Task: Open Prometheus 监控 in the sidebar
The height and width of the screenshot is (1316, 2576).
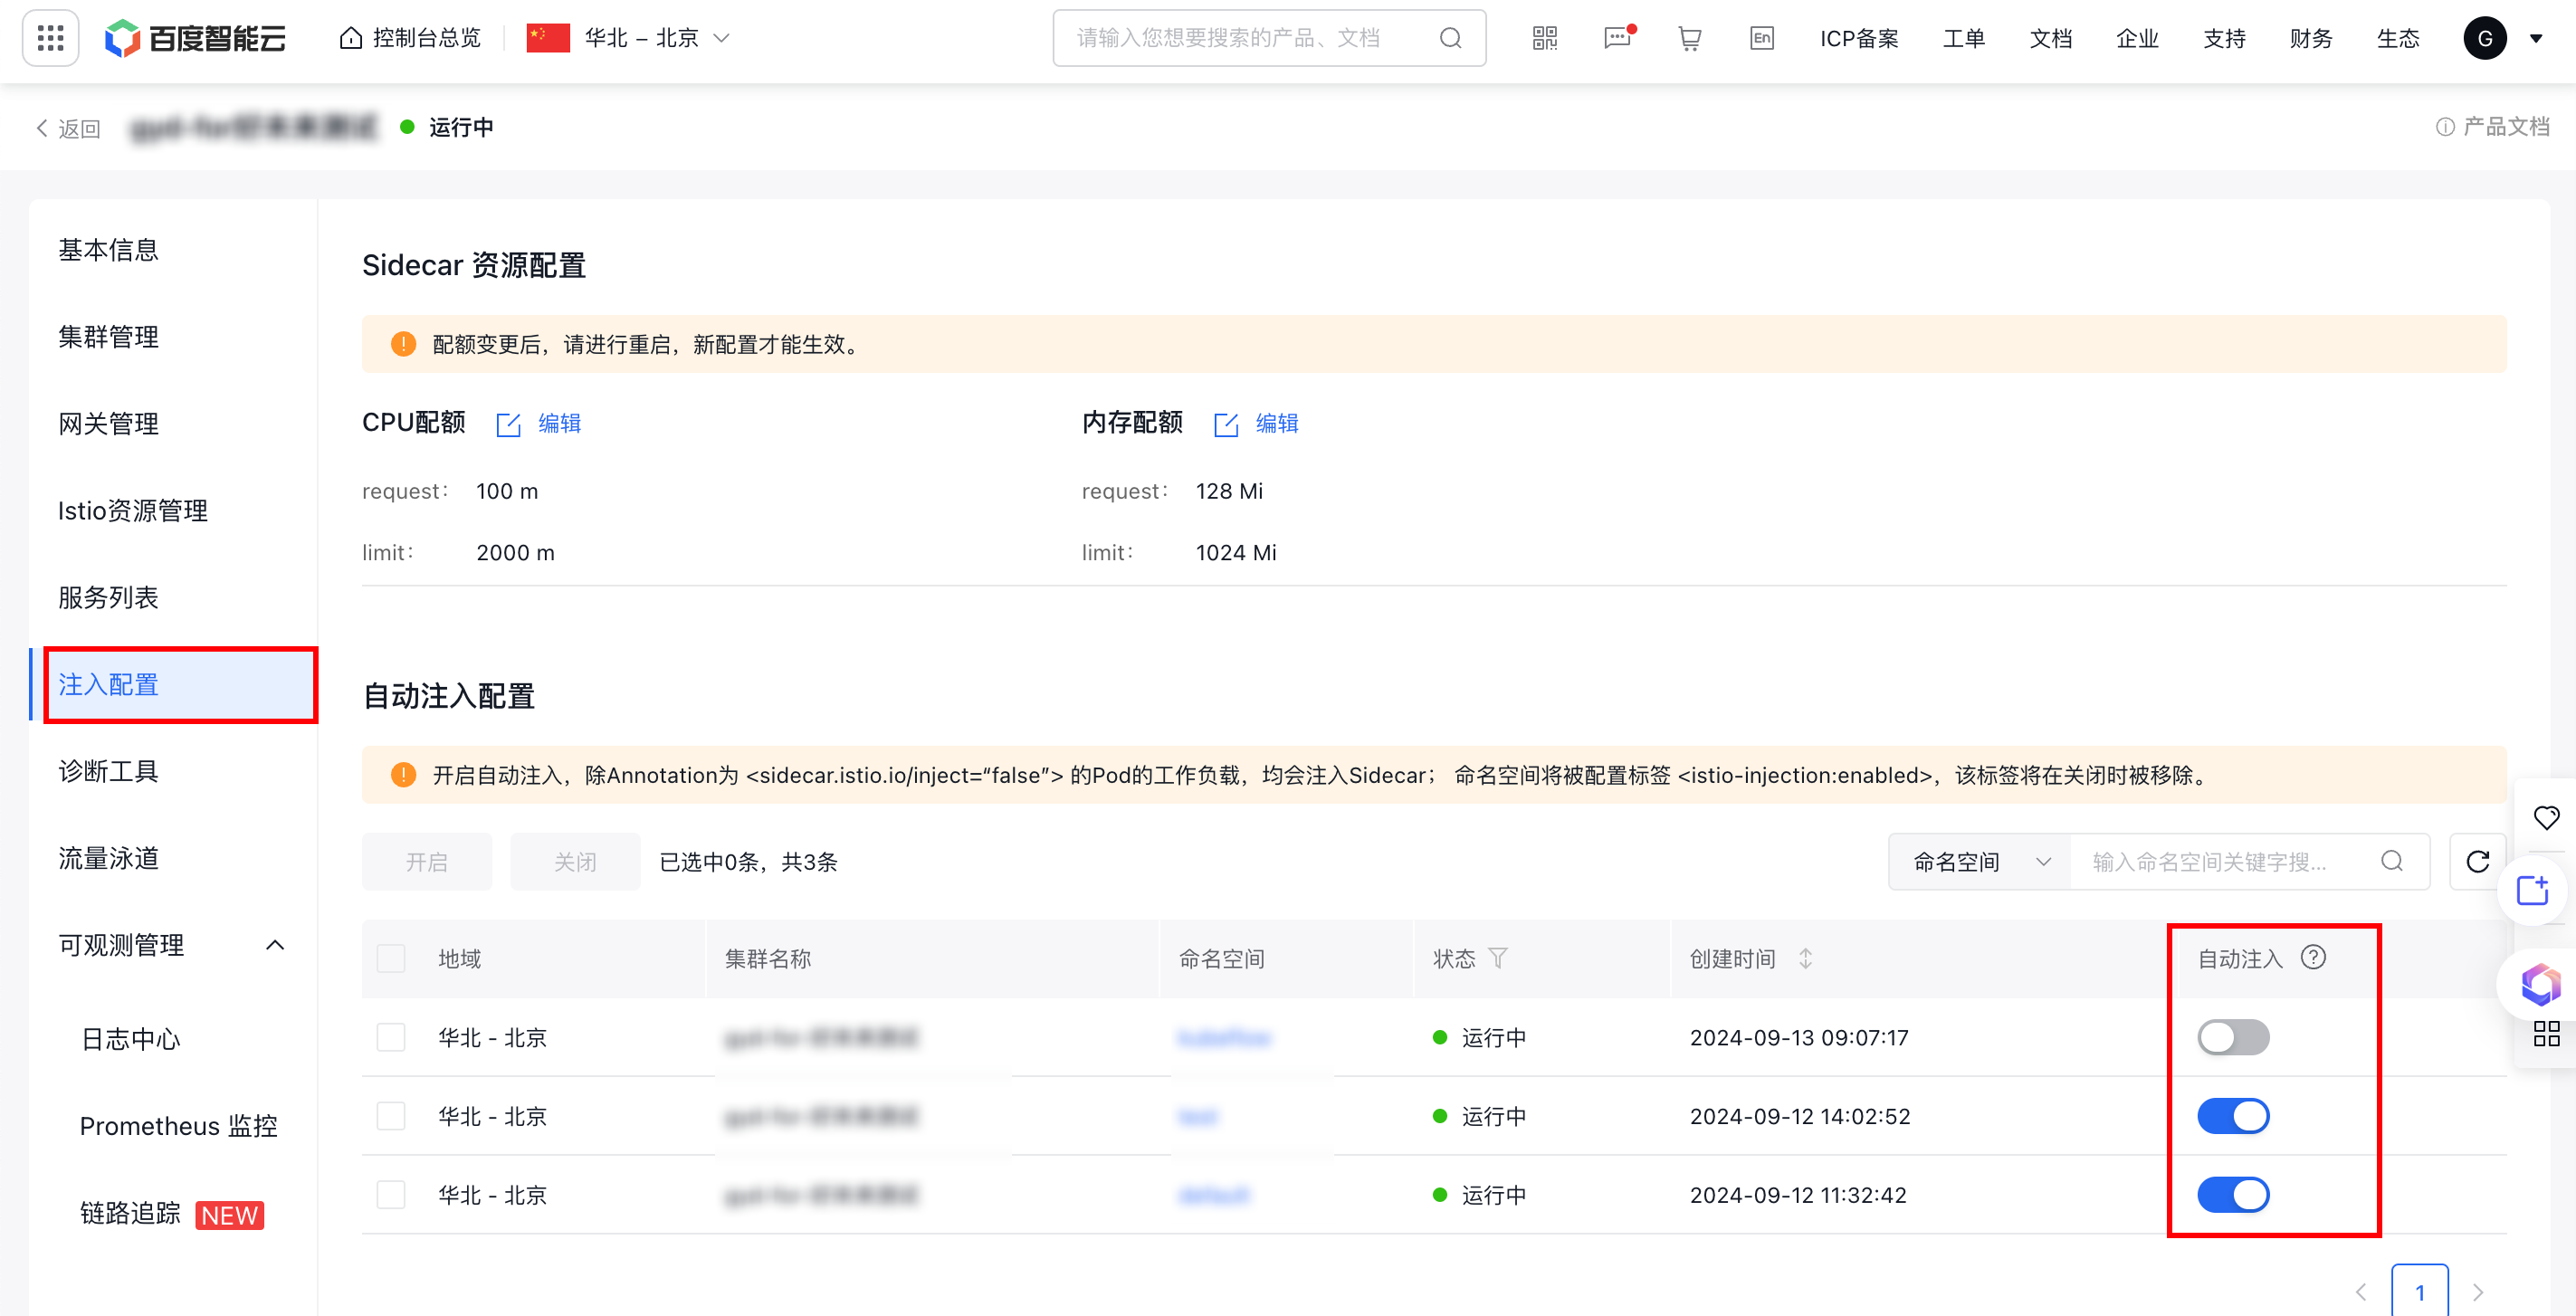Action: point(178,1127)
